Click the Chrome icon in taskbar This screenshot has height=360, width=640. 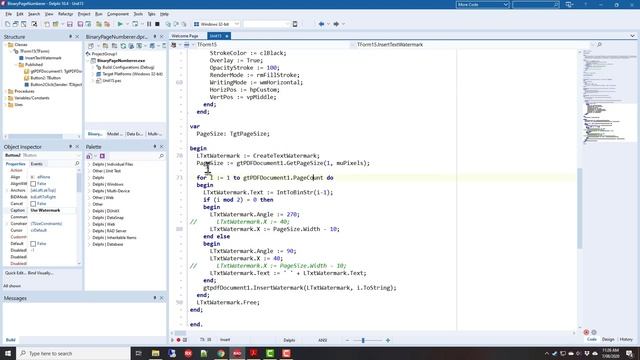pyautogui.click(x=221, y=353)
